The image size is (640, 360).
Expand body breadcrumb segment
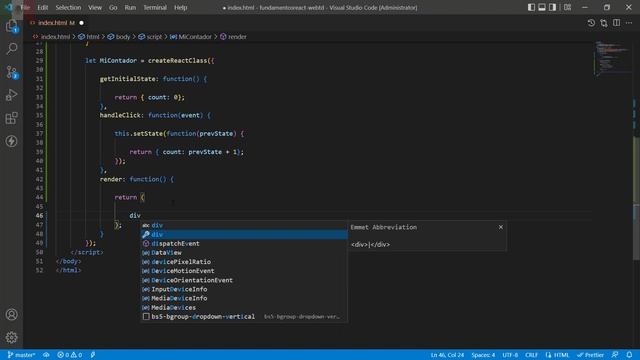point(119,37)
